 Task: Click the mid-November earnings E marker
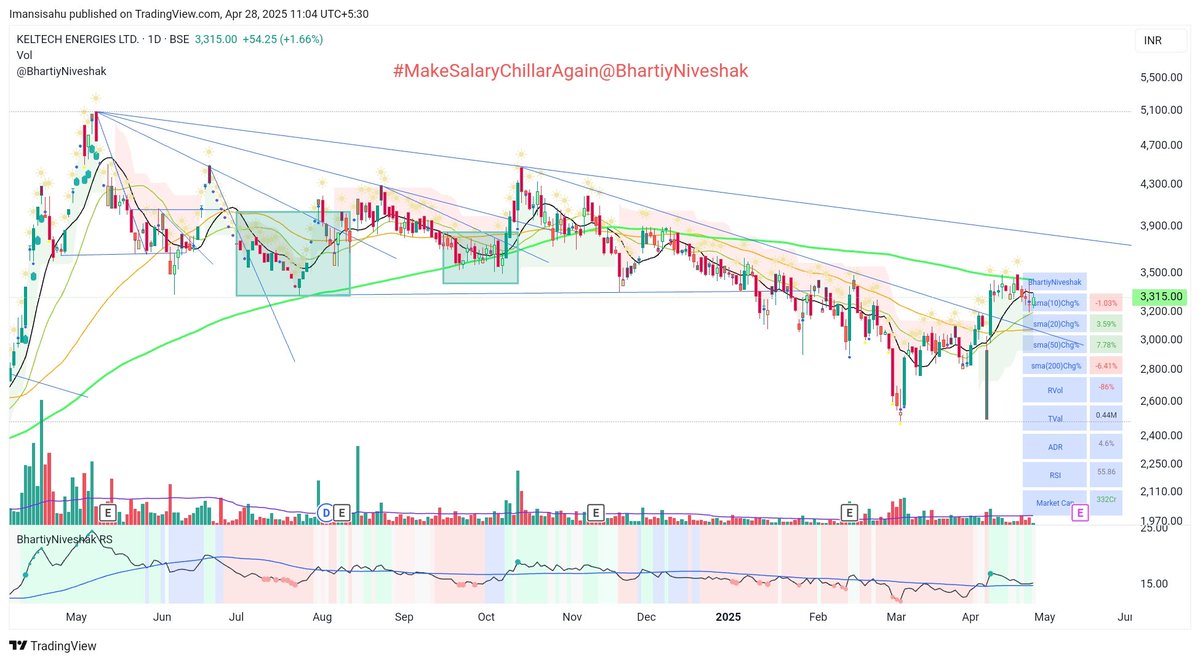596,512
